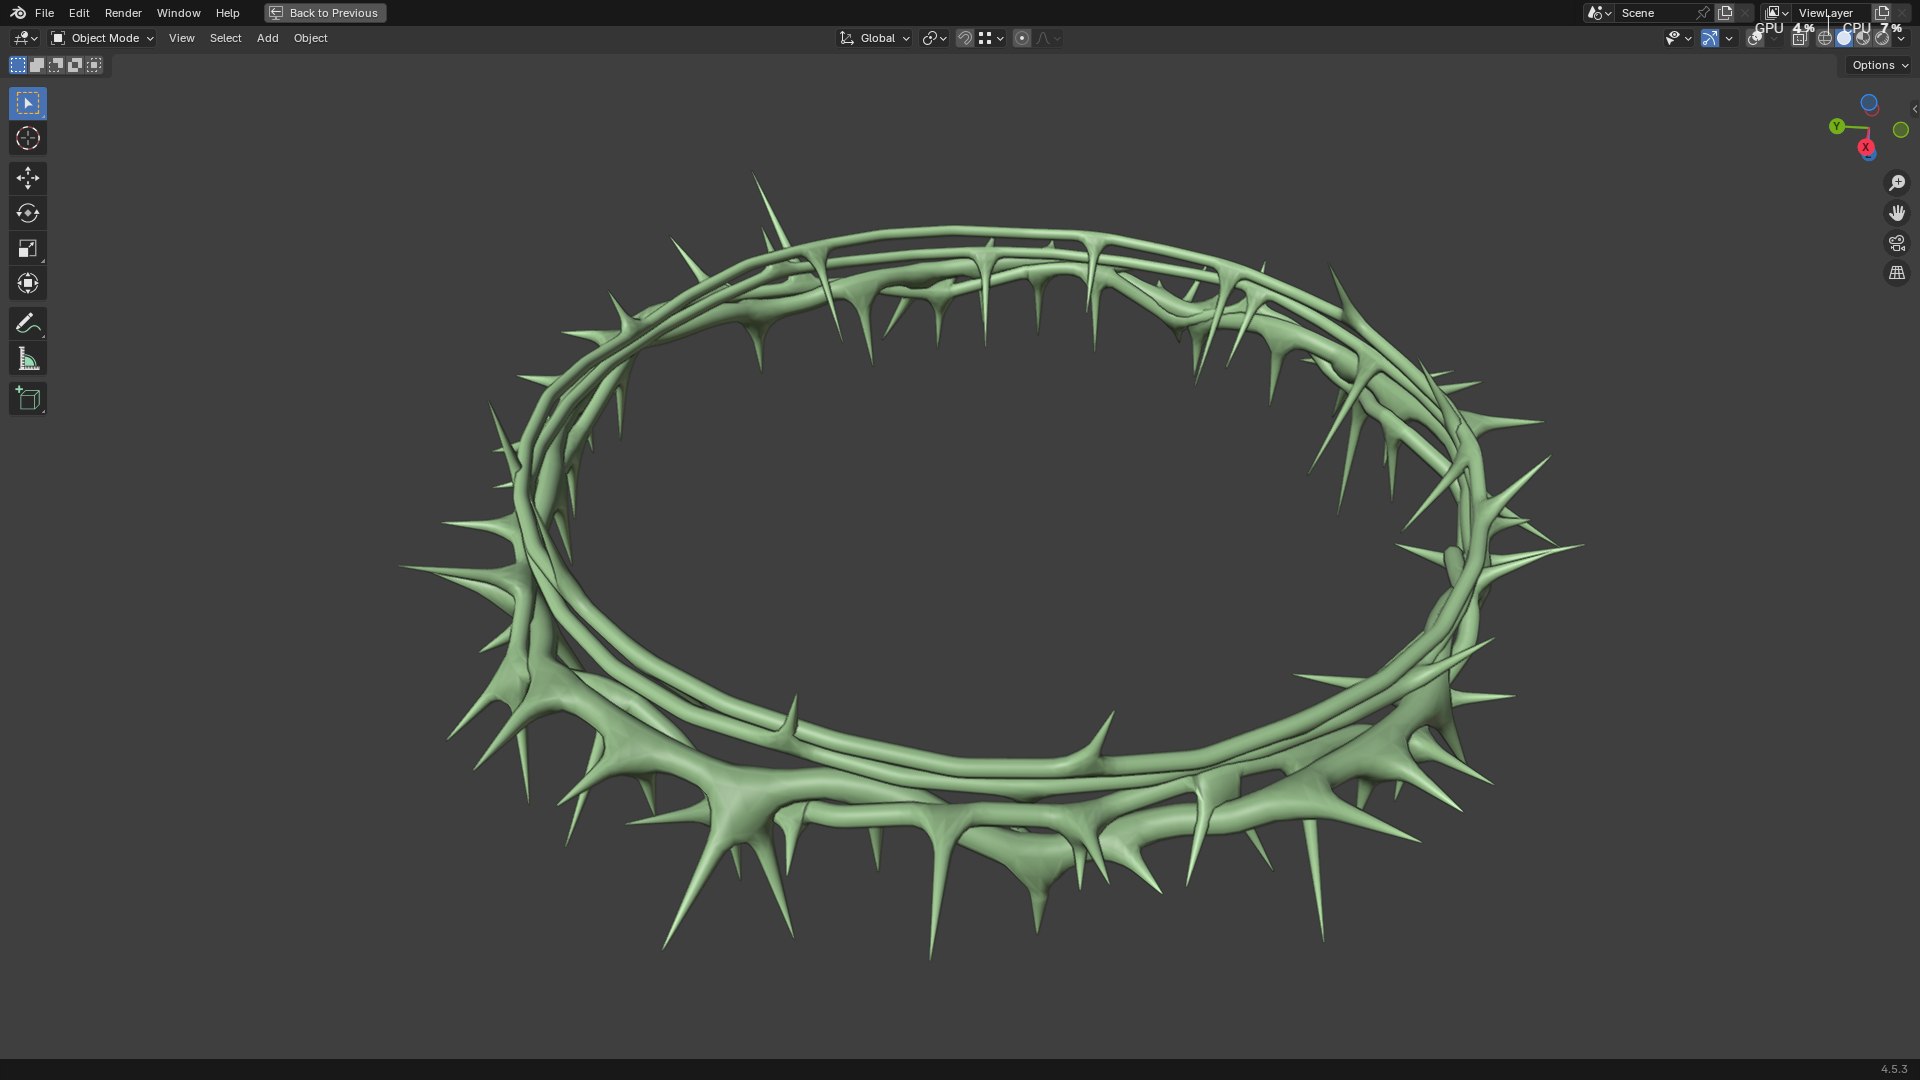Open snapping options dropdown
Image resolution: width=1920 pixels, height=1080 pixels.
coord(992,38)
